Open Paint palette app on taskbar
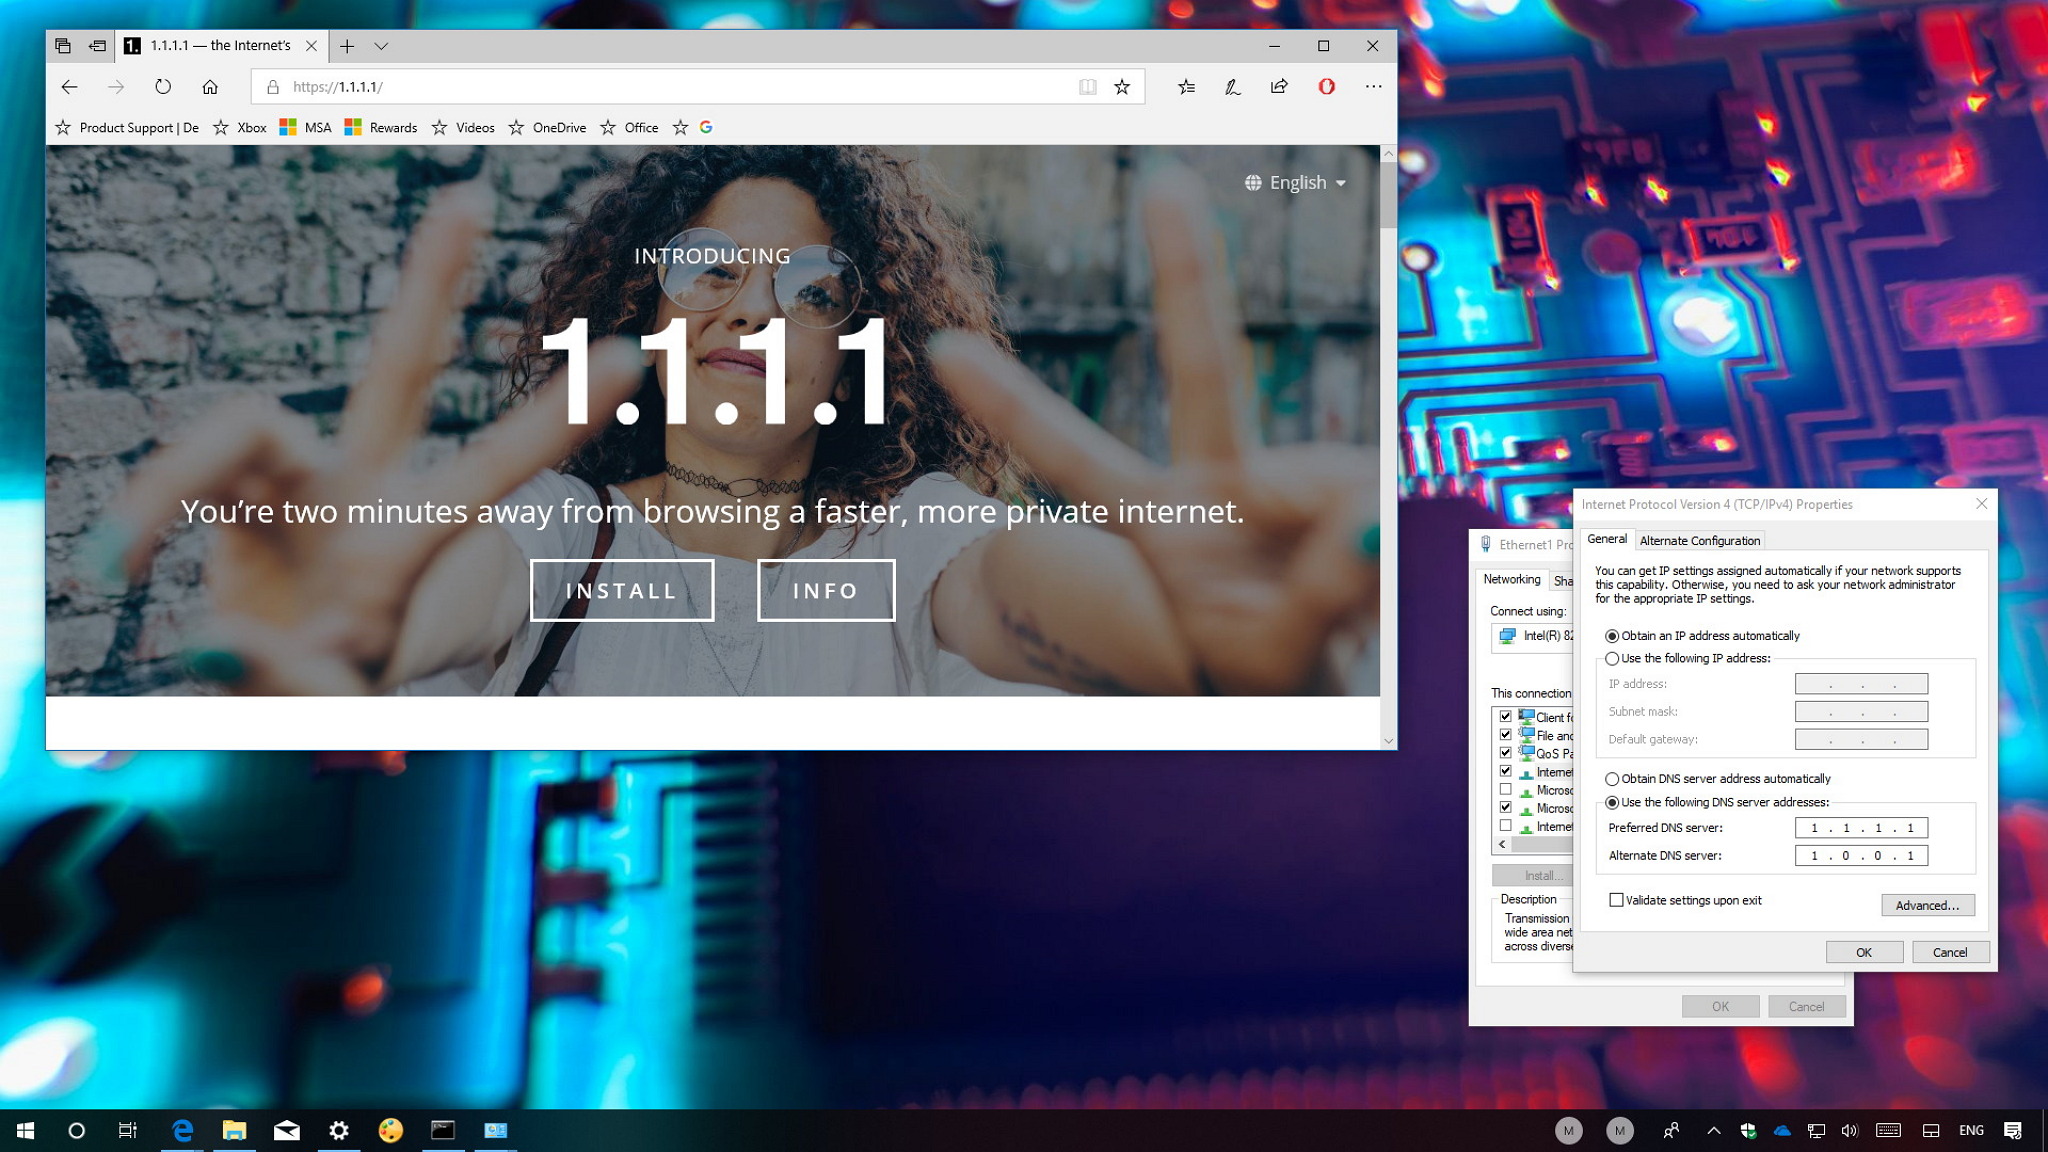 (x=391, y=1131)
